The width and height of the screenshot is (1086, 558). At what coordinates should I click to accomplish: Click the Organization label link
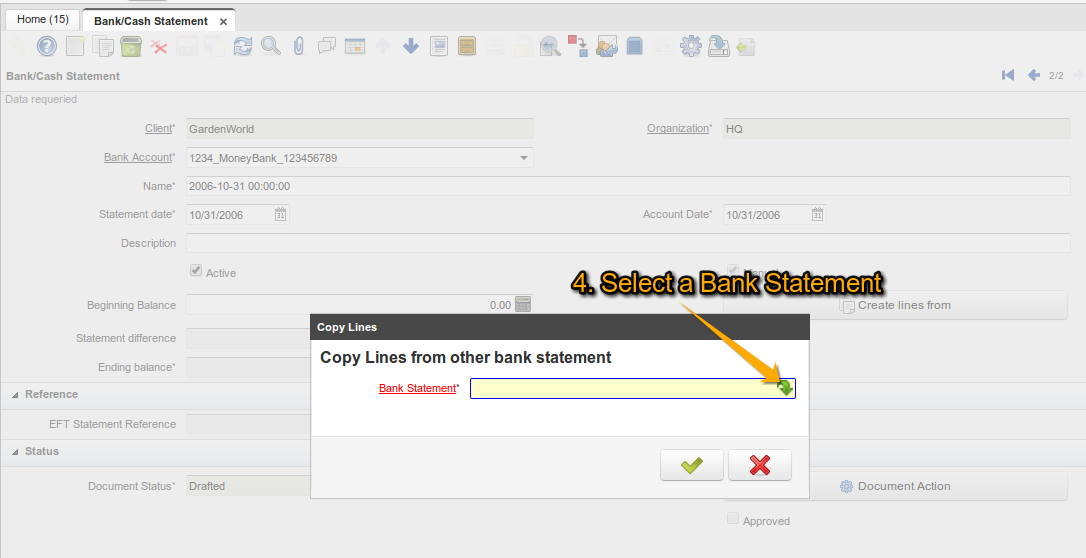pos(677,128)
